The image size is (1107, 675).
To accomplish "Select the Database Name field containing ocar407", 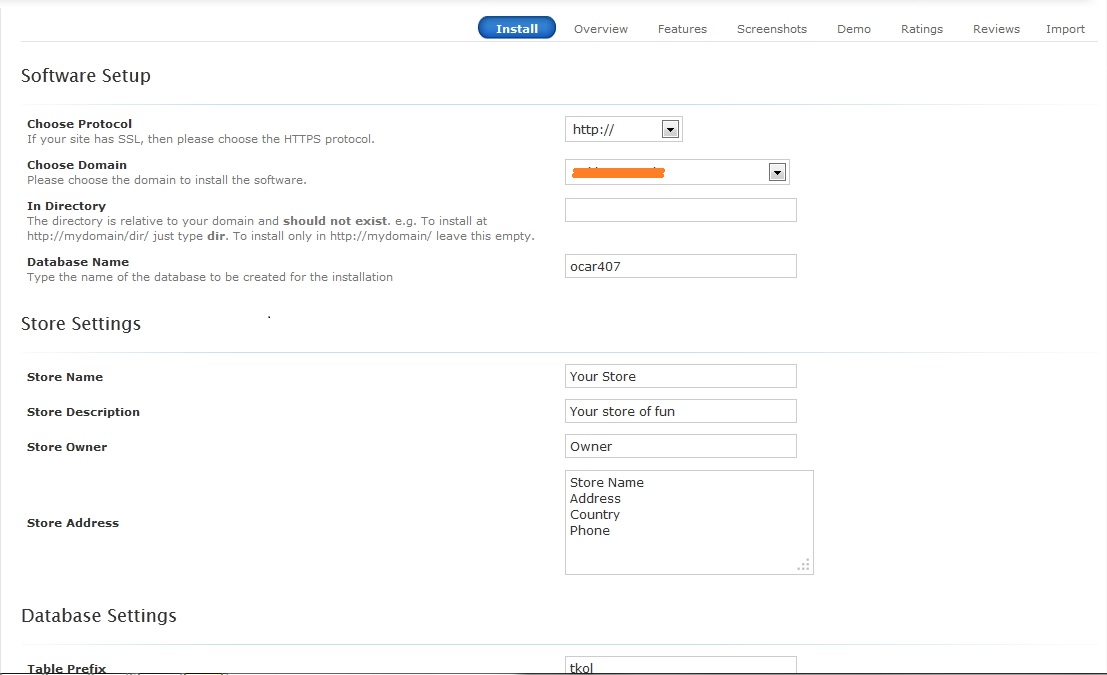I will 680,266.
